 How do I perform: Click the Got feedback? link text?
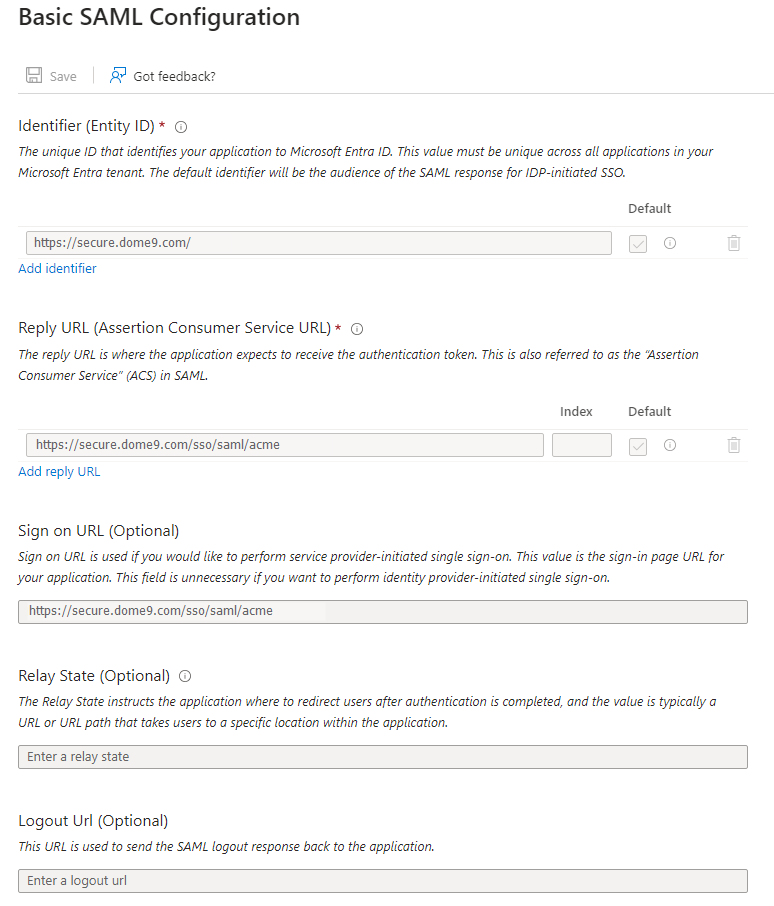click(174, 76)
